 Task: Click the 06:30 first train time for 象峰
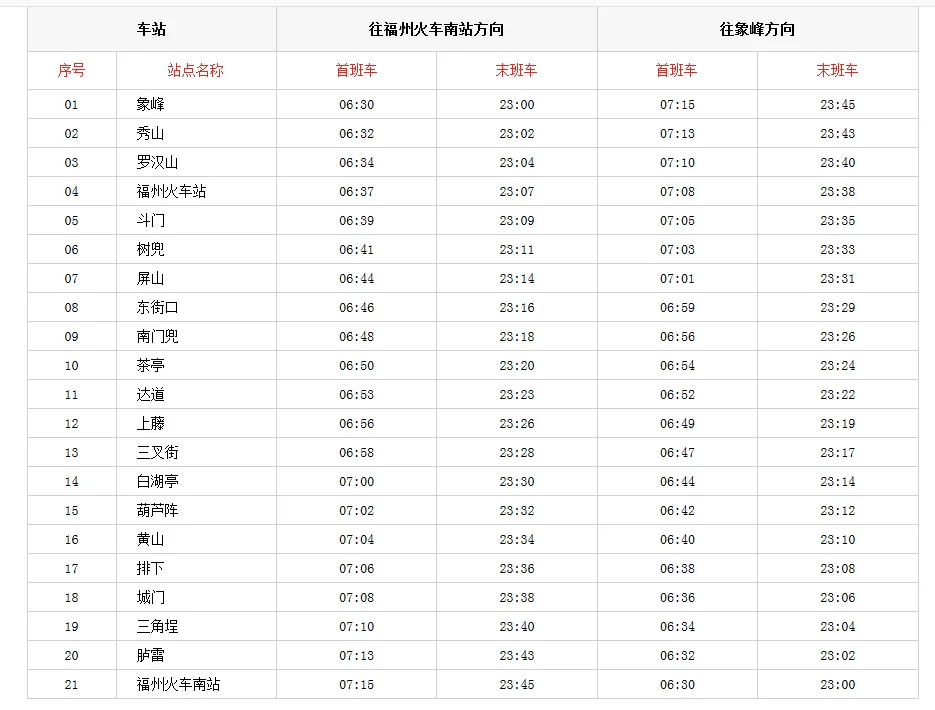355,103
